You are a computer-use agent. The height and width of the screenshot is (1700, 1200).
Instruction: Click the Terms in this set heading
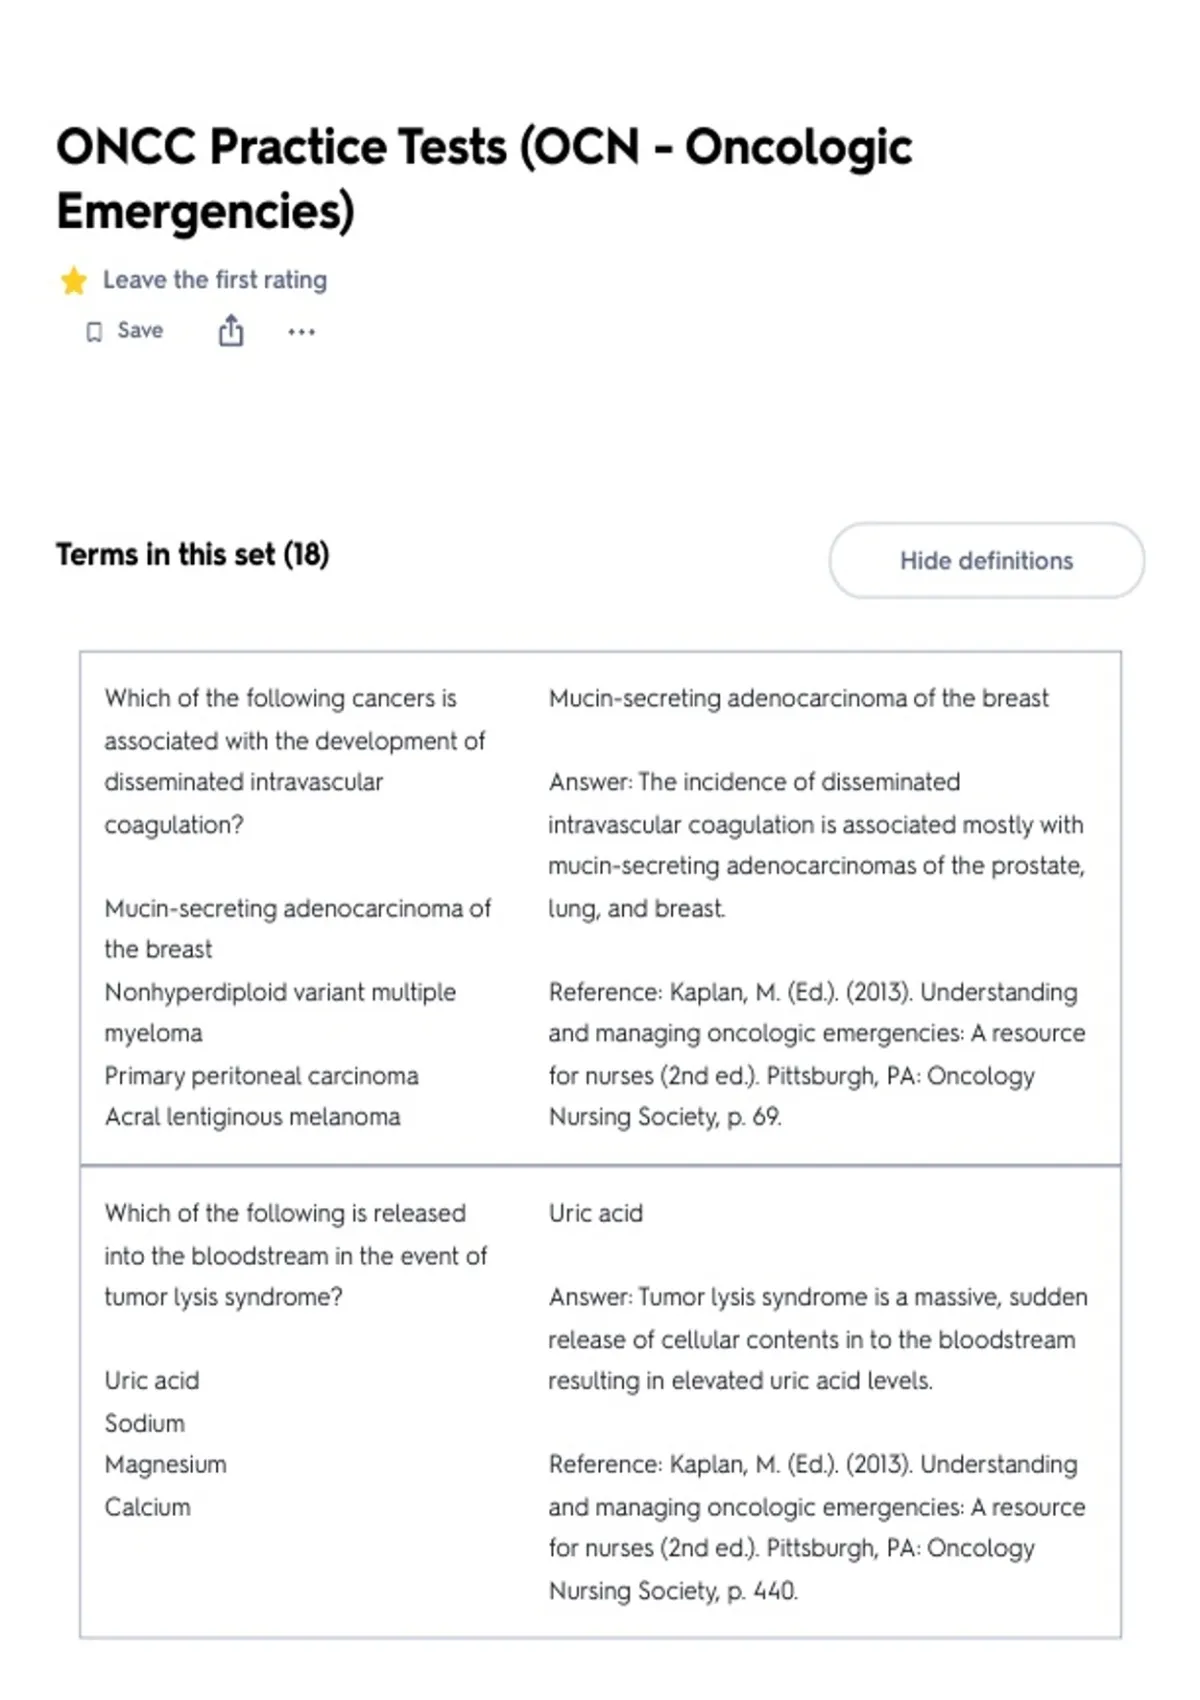(x=193, y=554)
